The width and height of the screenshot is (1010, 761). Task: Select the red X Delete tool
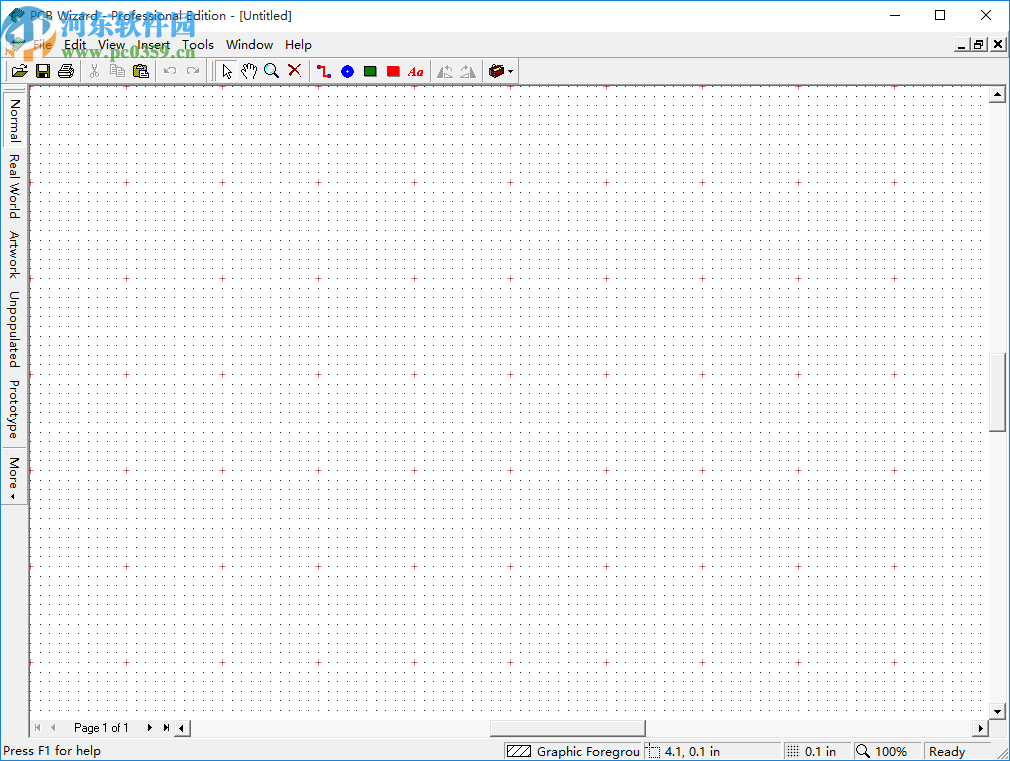[294, 71]
